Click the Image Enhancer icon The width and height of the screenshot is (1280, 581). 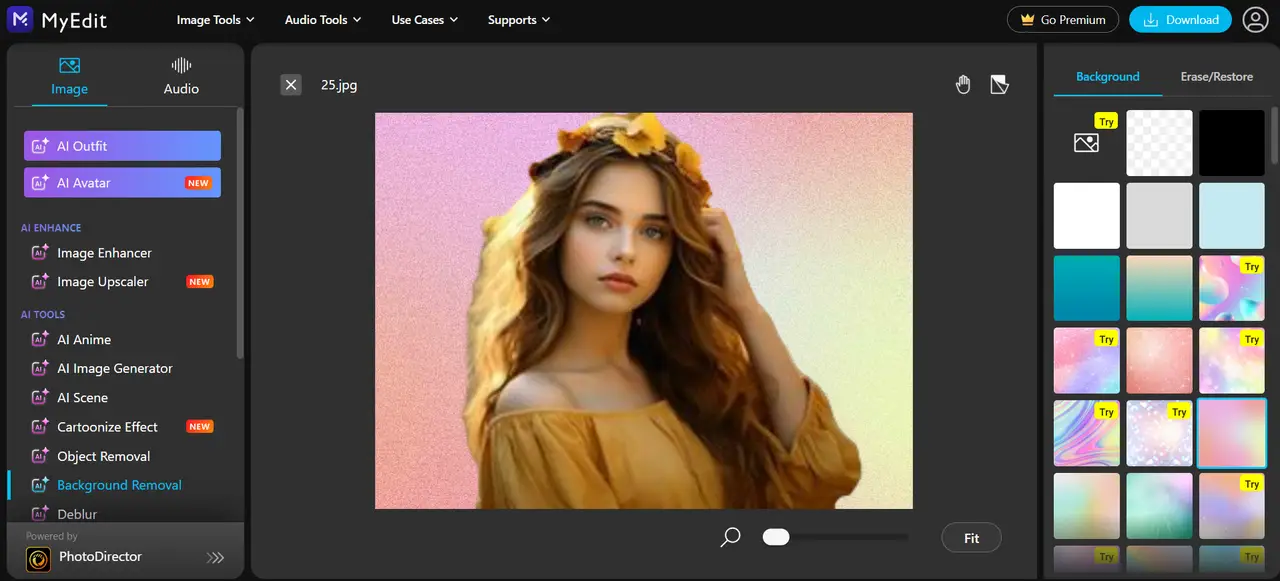(40, 253)
